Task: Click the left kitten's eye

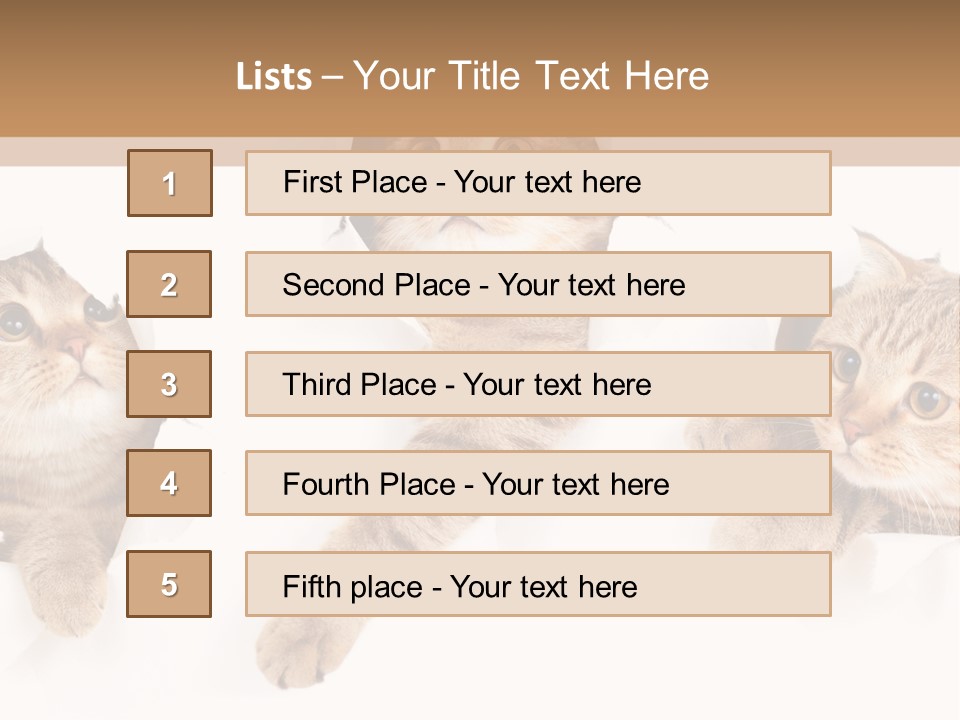Action: tap(14, 322)
